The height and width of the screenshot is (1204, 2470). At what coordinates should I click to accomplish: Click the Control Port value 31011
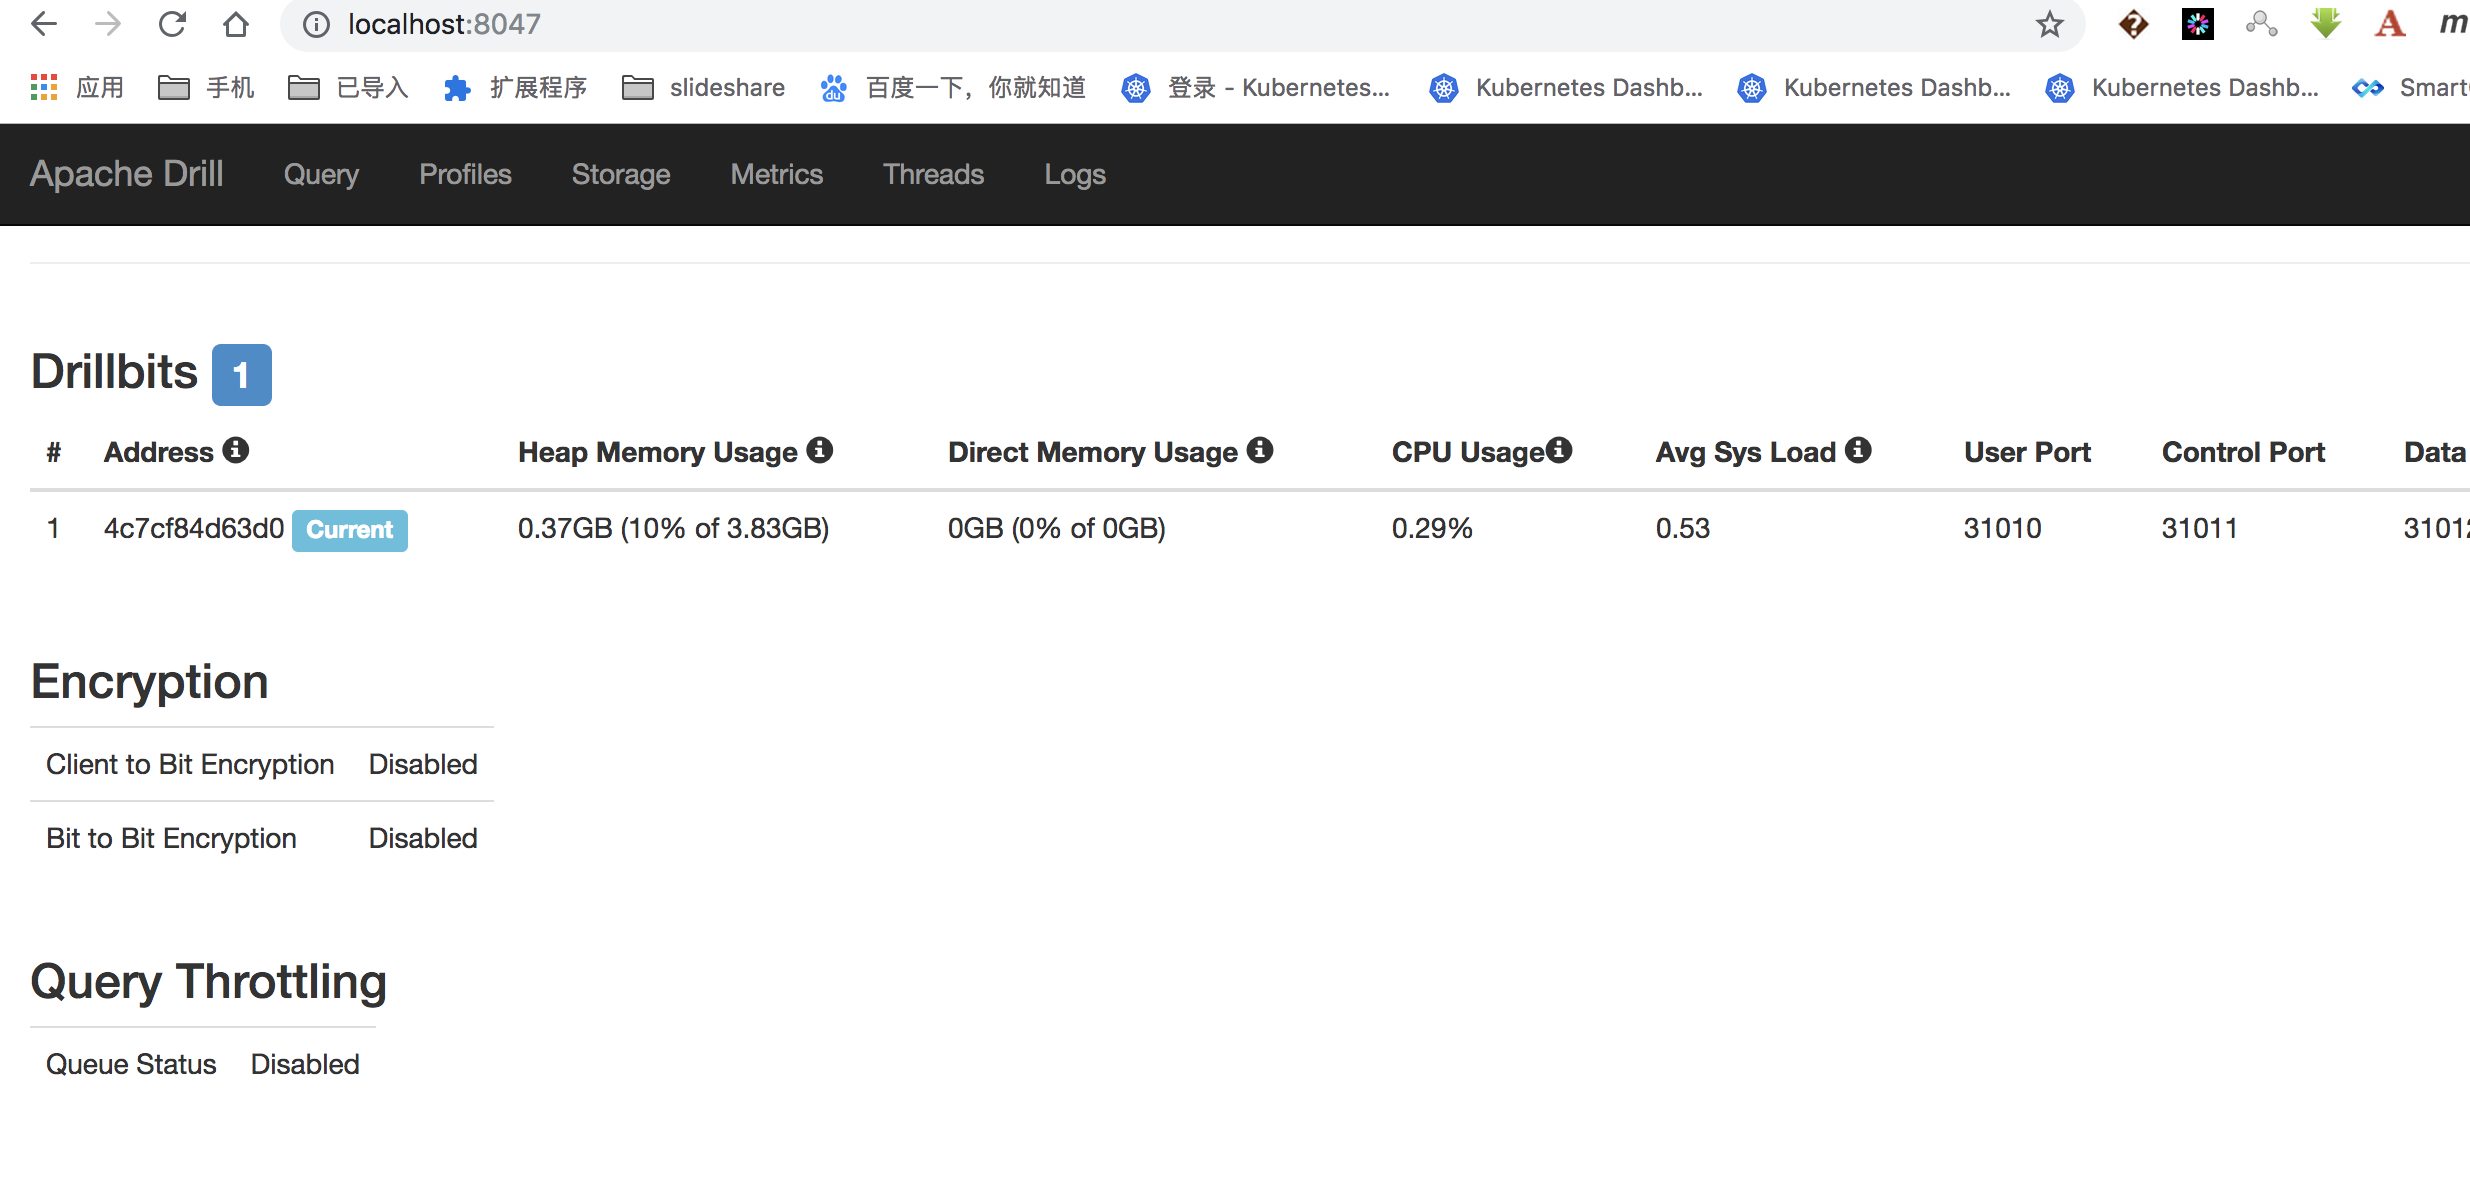point(2200,528)
